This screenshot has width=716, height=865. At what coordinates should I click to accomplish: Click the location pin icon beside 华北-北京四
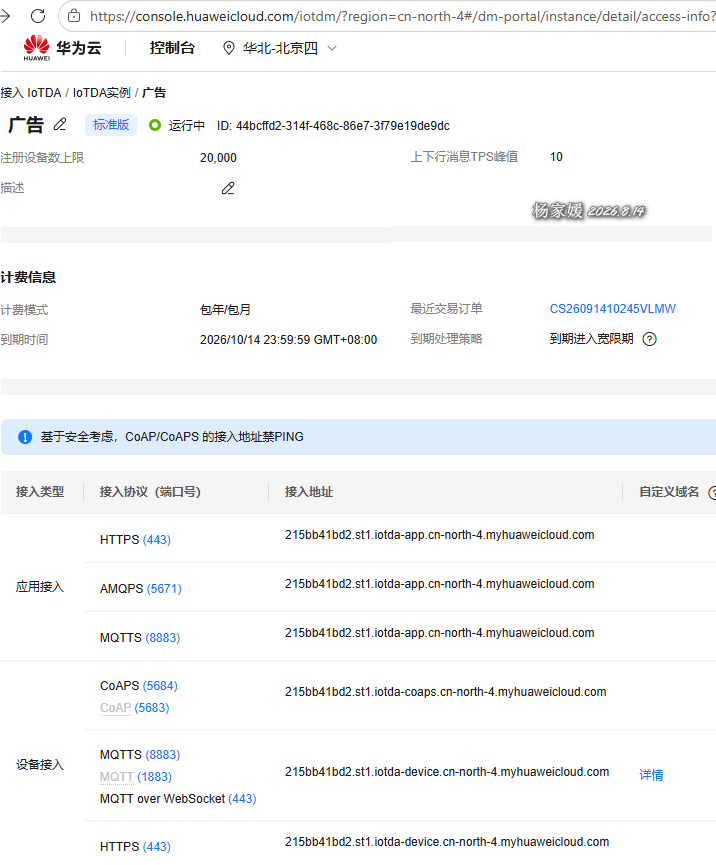(x=228, y=48)
